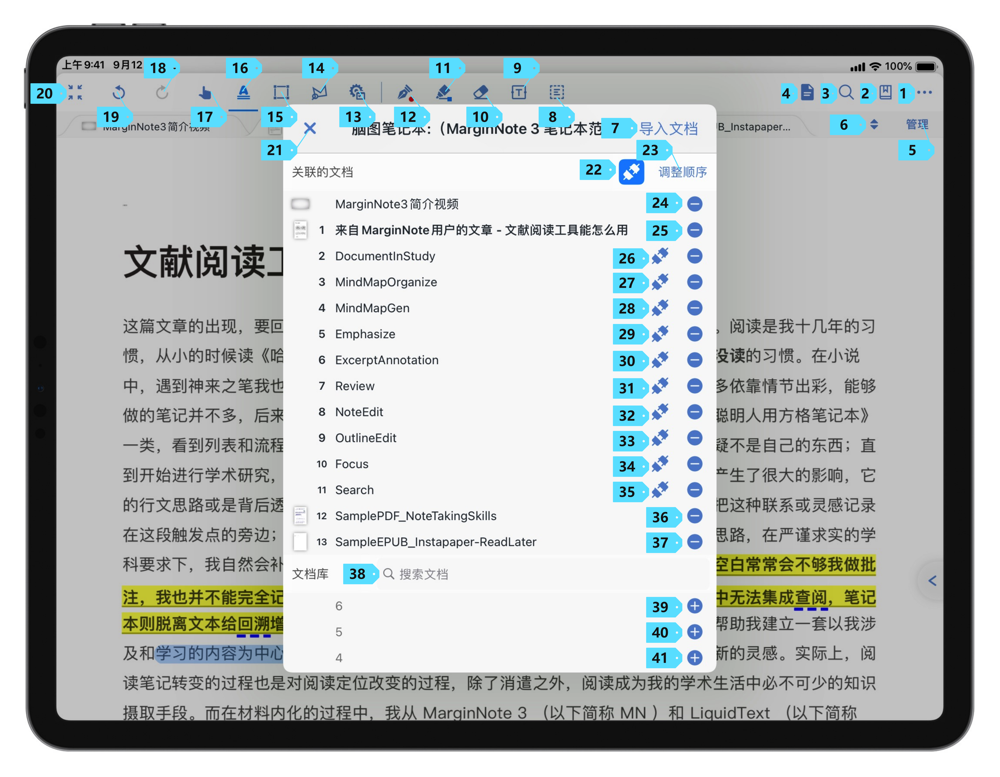
Task: Remove SampleEPUB_Instapaper-ReadLater with its minus button
Action: click(x=695, y=542)
